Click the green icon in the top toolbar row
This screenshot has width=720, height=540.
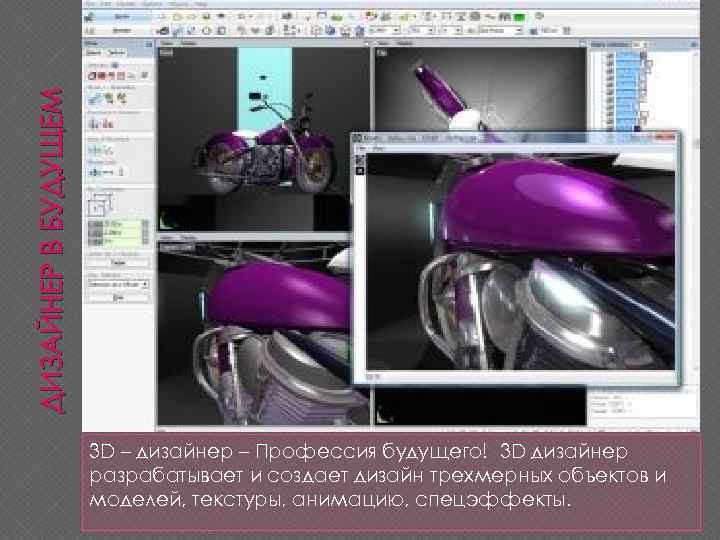(519, 17)
